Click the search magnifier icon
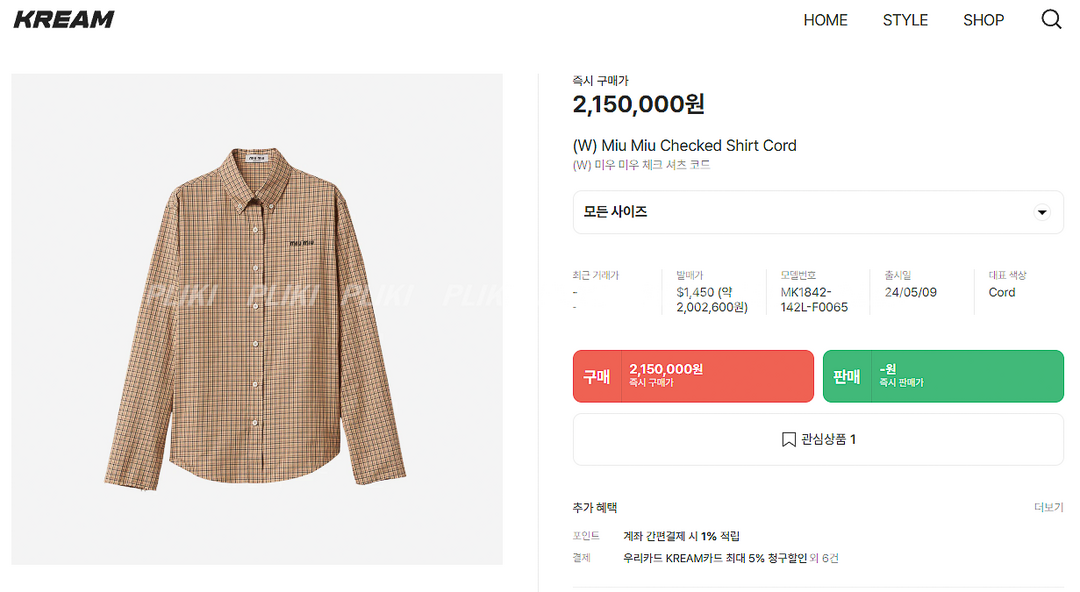1080x592 pixels. [x=1051, y=20]
